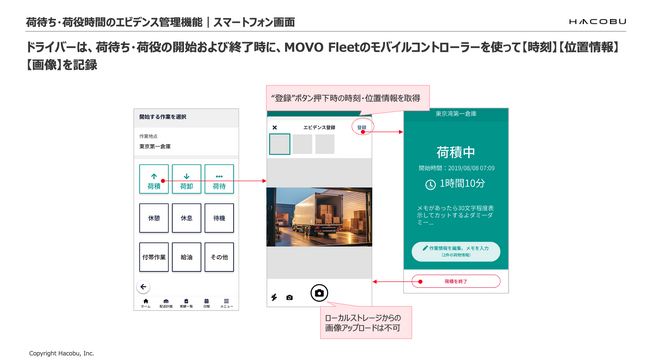Select the 荷待 waiting tile with dots
650x361 pixels.
pos(219,179)
